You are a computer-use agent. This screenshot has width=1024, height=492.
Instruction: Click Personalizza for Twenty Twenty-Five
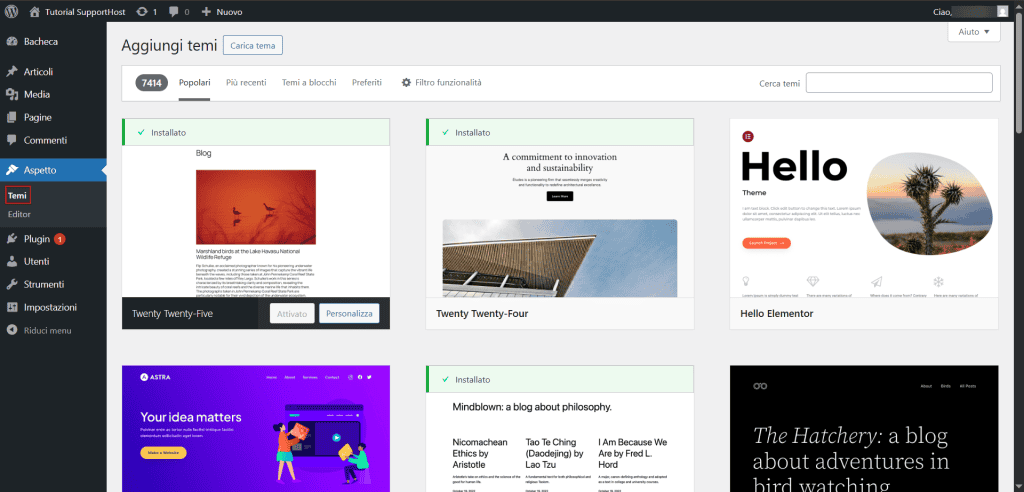point(349,314)
